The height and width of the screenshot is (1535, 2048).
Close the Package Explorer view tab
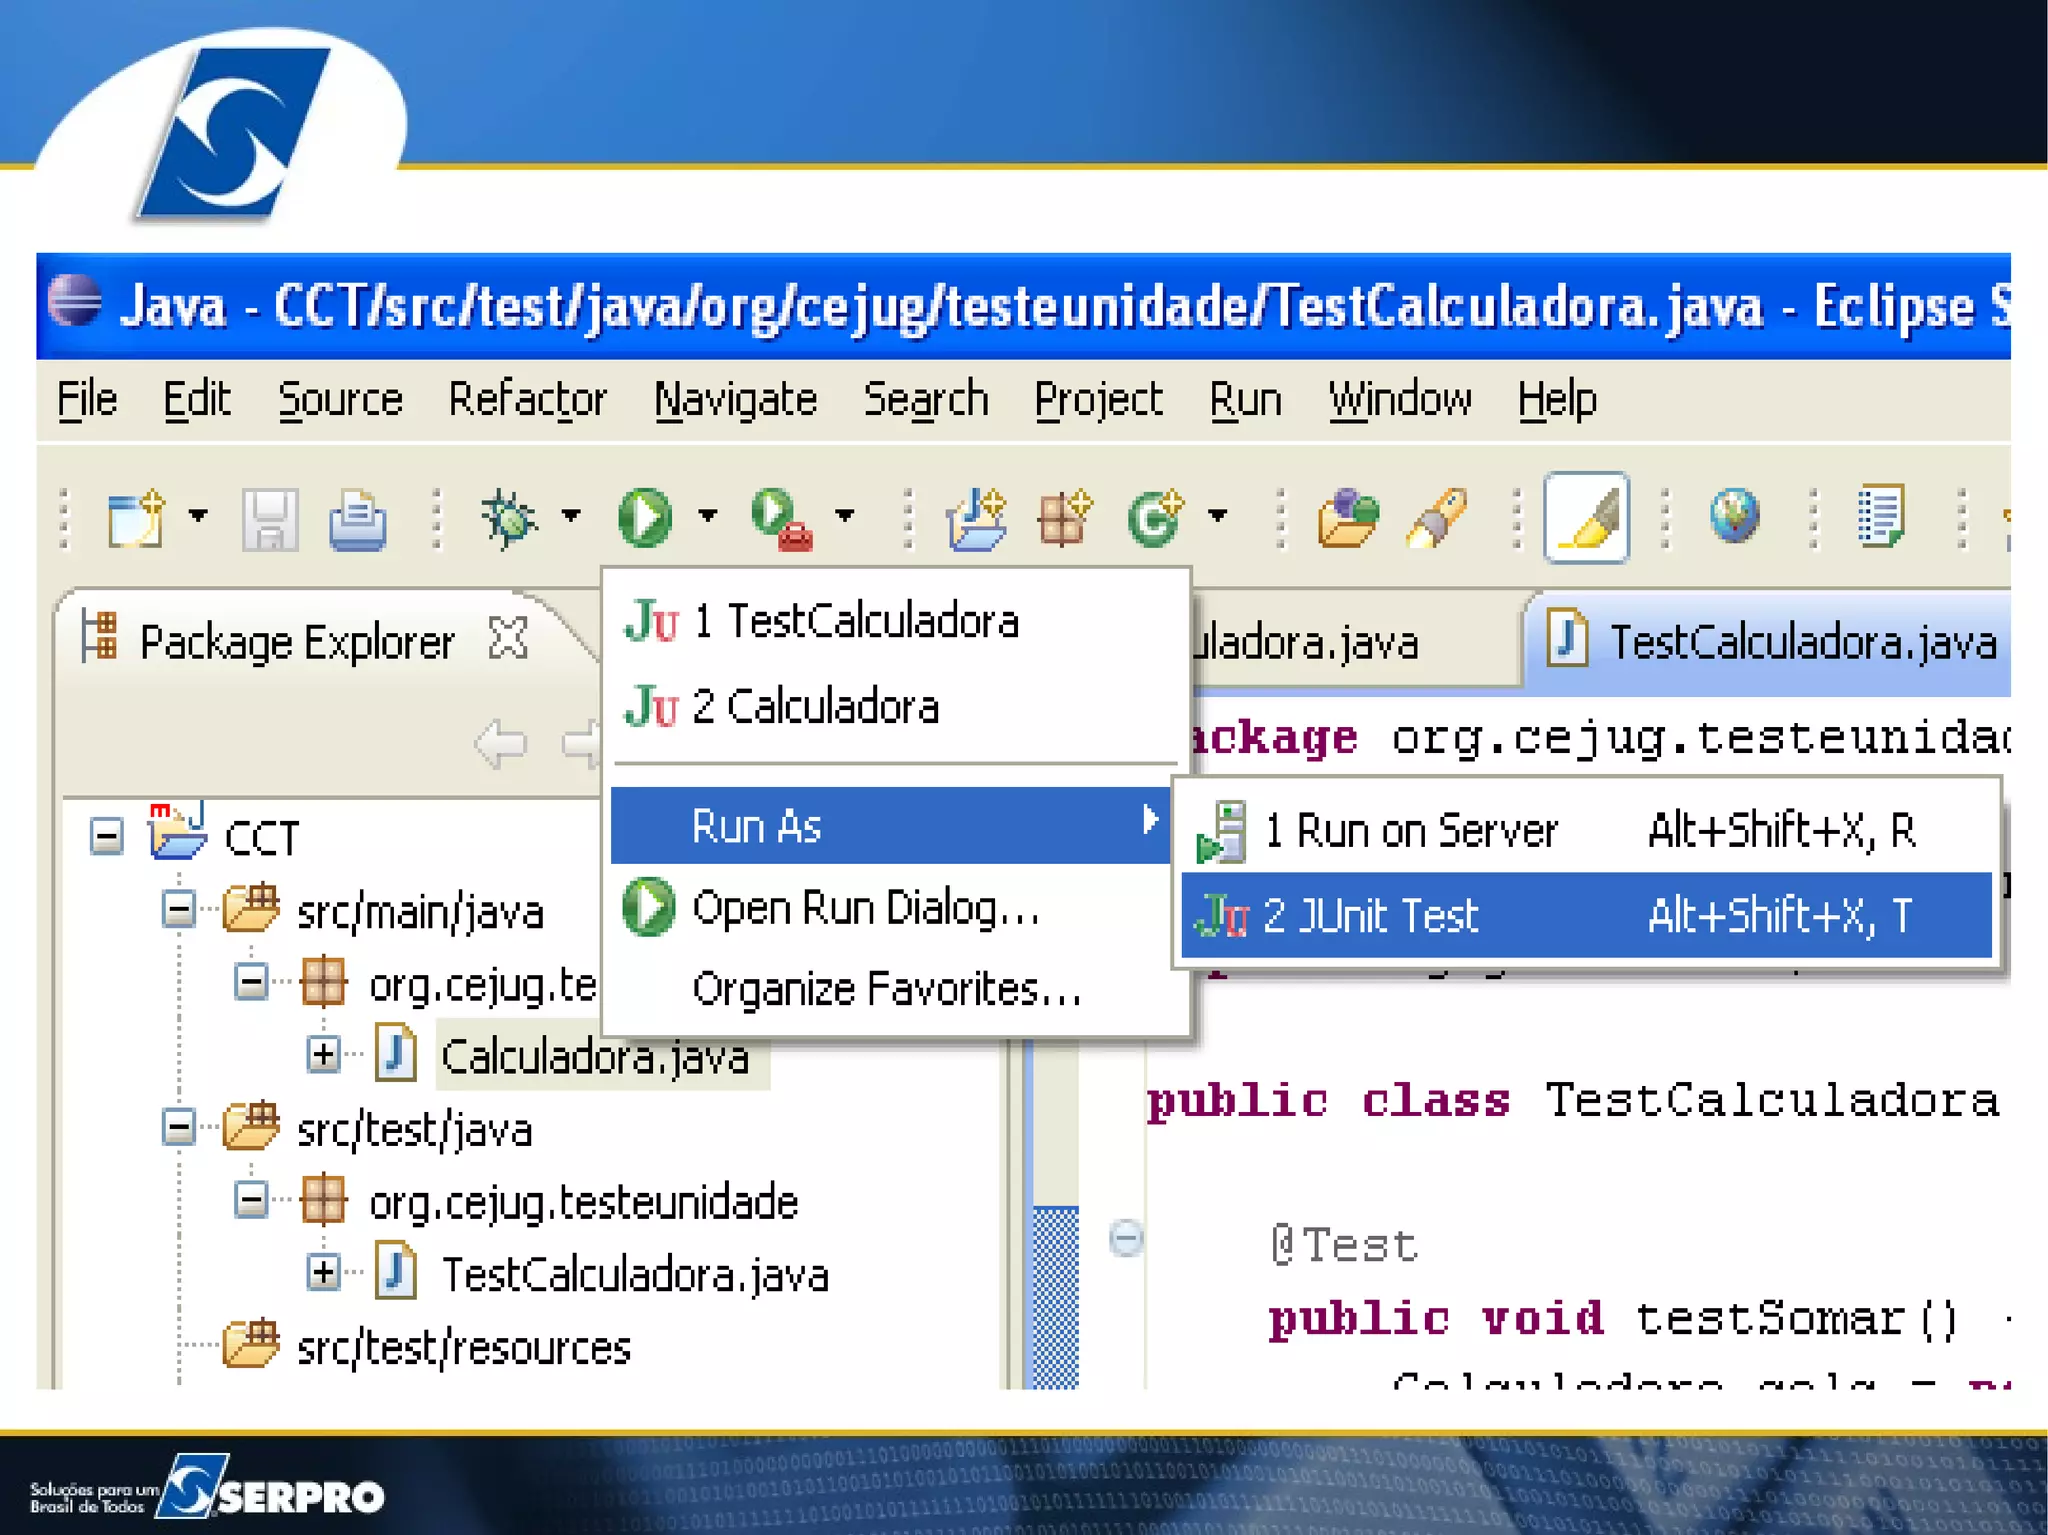(508, 638)
